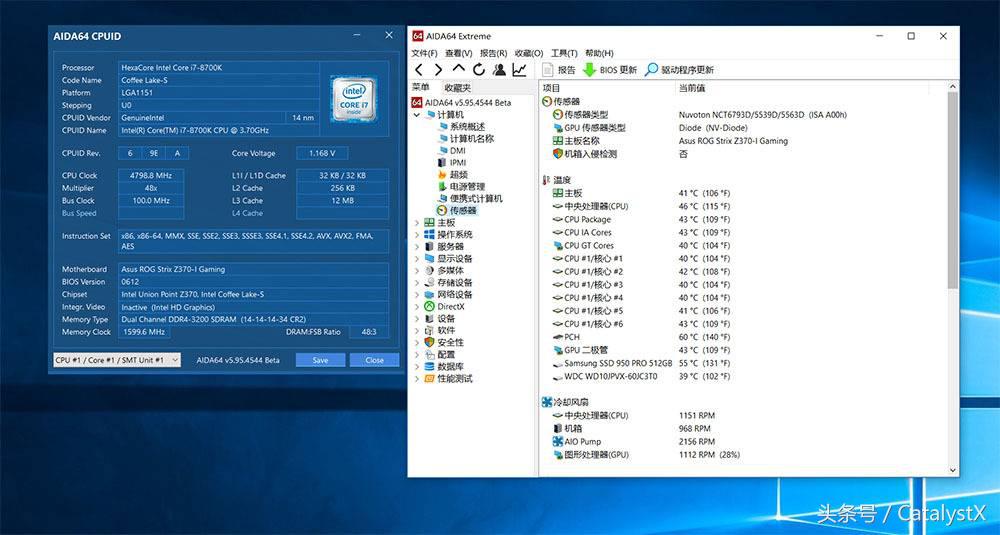Image resolution: width=1000 pixels, height=535 pixels.
Task: Click Close button in CPUID window
Action: click(374, 360)
